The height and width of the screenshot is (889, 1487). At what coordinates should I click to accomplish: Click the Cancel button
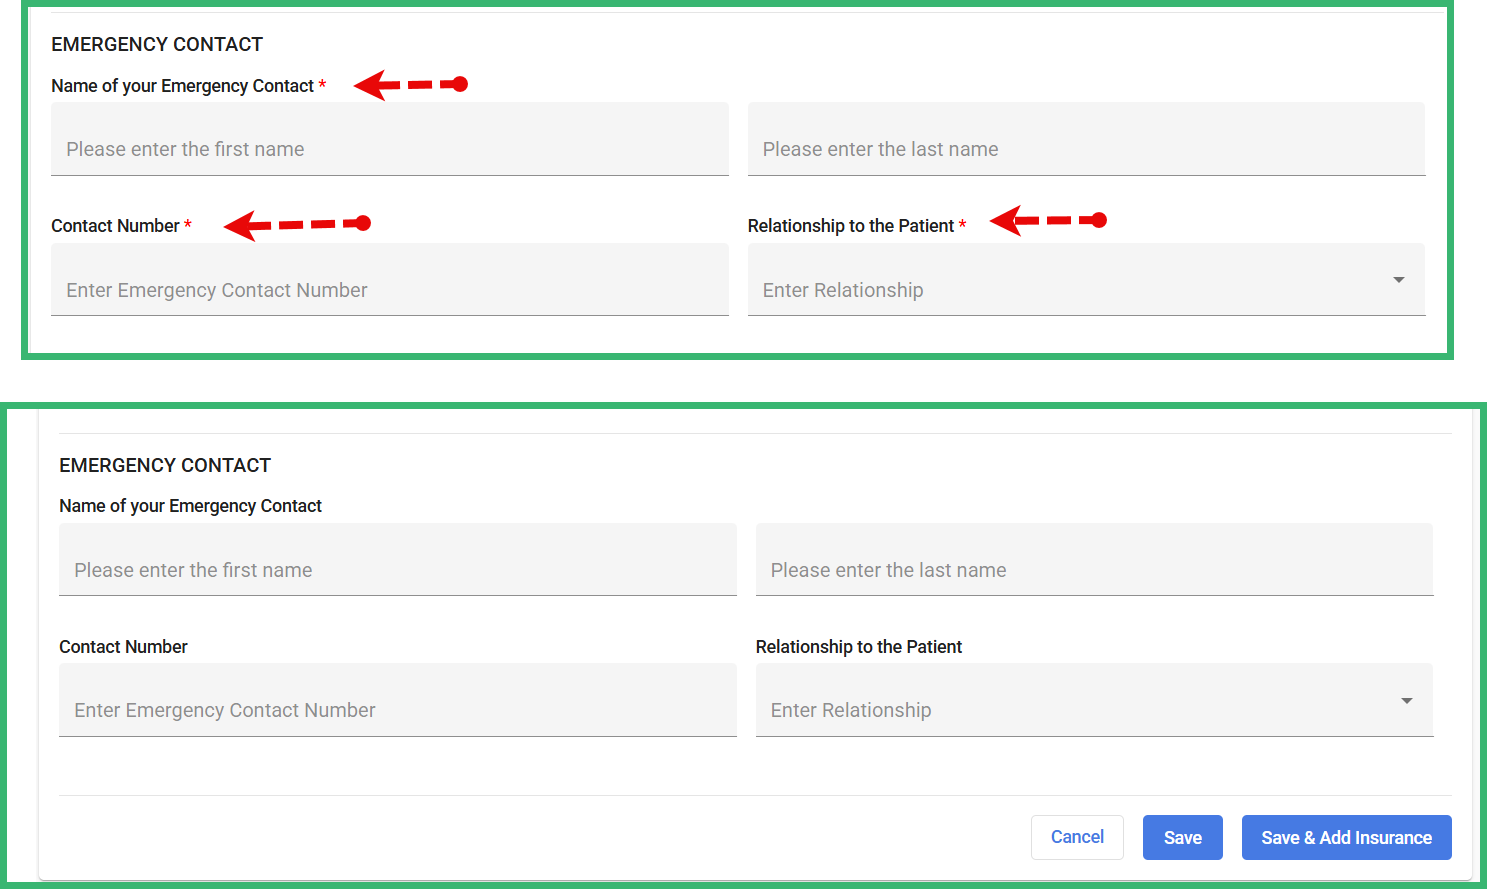click(1077, 837)
